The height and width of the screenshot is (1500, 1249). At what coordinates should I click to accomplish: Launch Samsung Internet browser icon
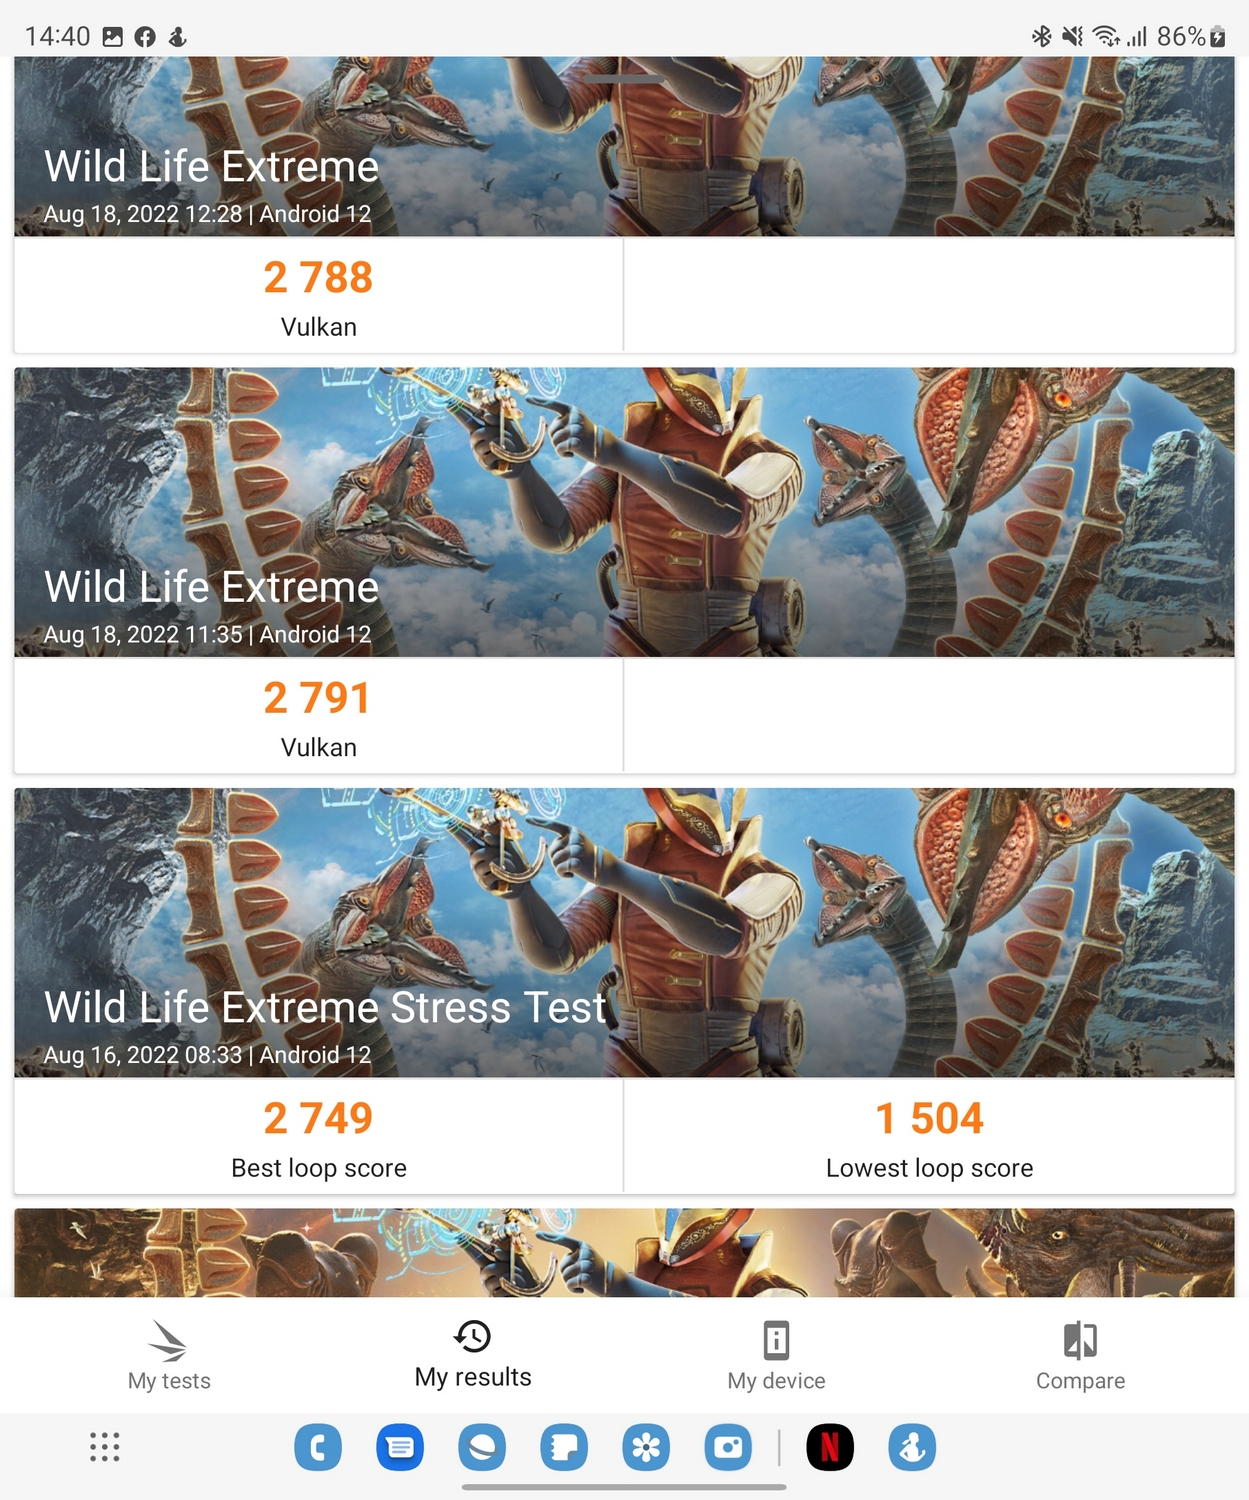482,1447
